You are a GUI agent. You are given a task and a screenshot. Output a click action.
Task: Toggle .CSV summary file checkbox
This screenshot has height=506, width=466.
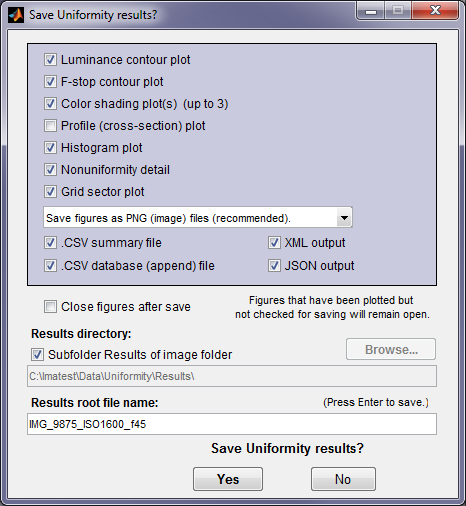[50, 243]
